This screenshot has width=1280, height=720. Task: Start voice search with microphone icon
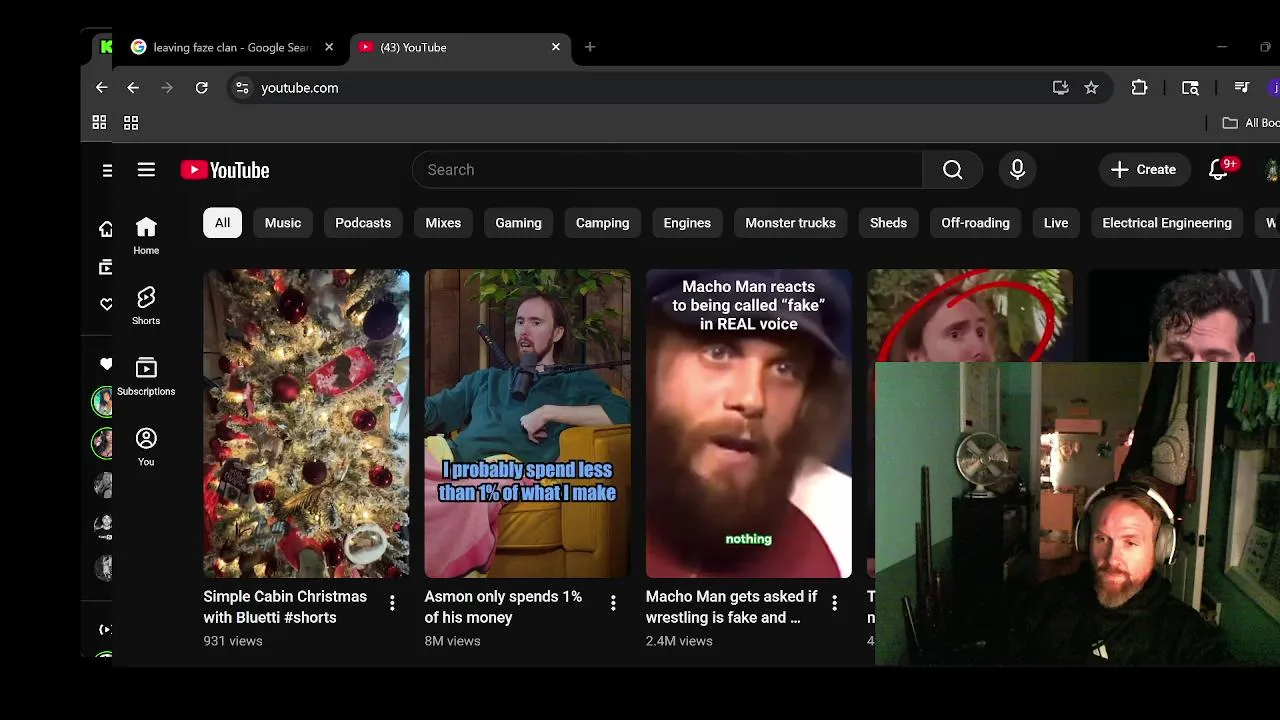[x=1017, y=170]
